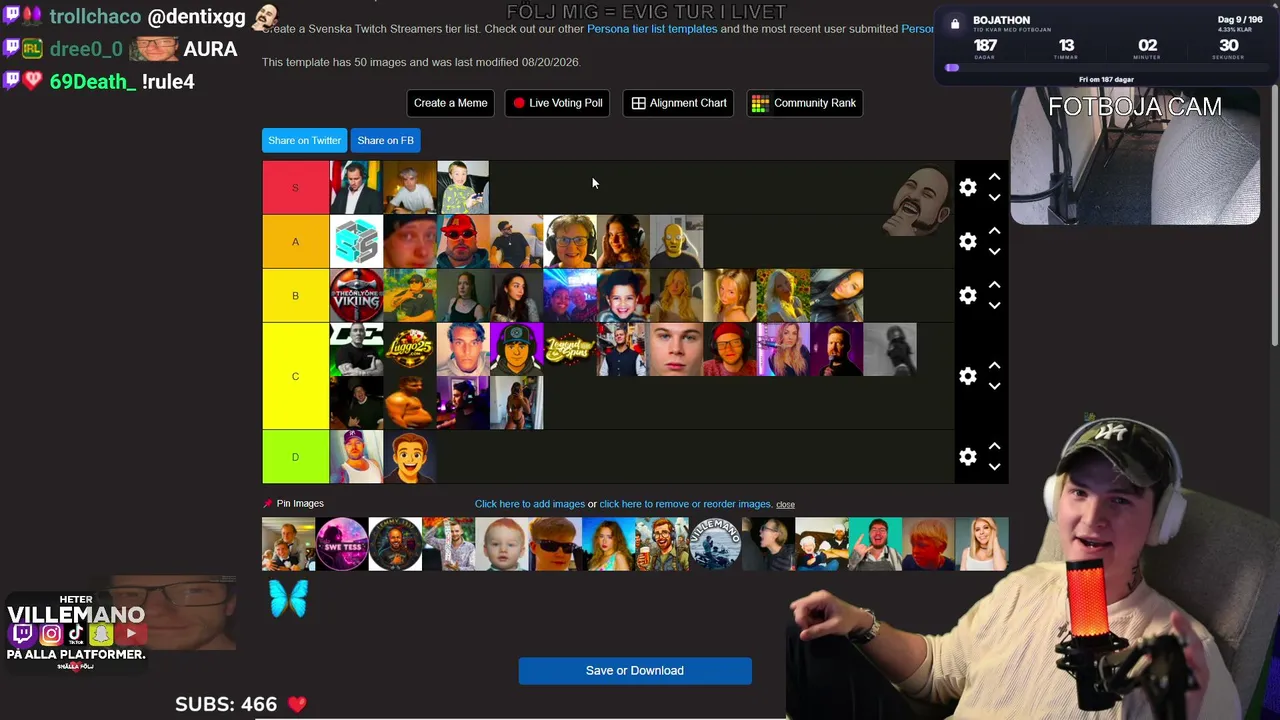The width and height of the screenshot is (1280, 720).
Task: Move the S tier row up
Action: pos(994,177)
